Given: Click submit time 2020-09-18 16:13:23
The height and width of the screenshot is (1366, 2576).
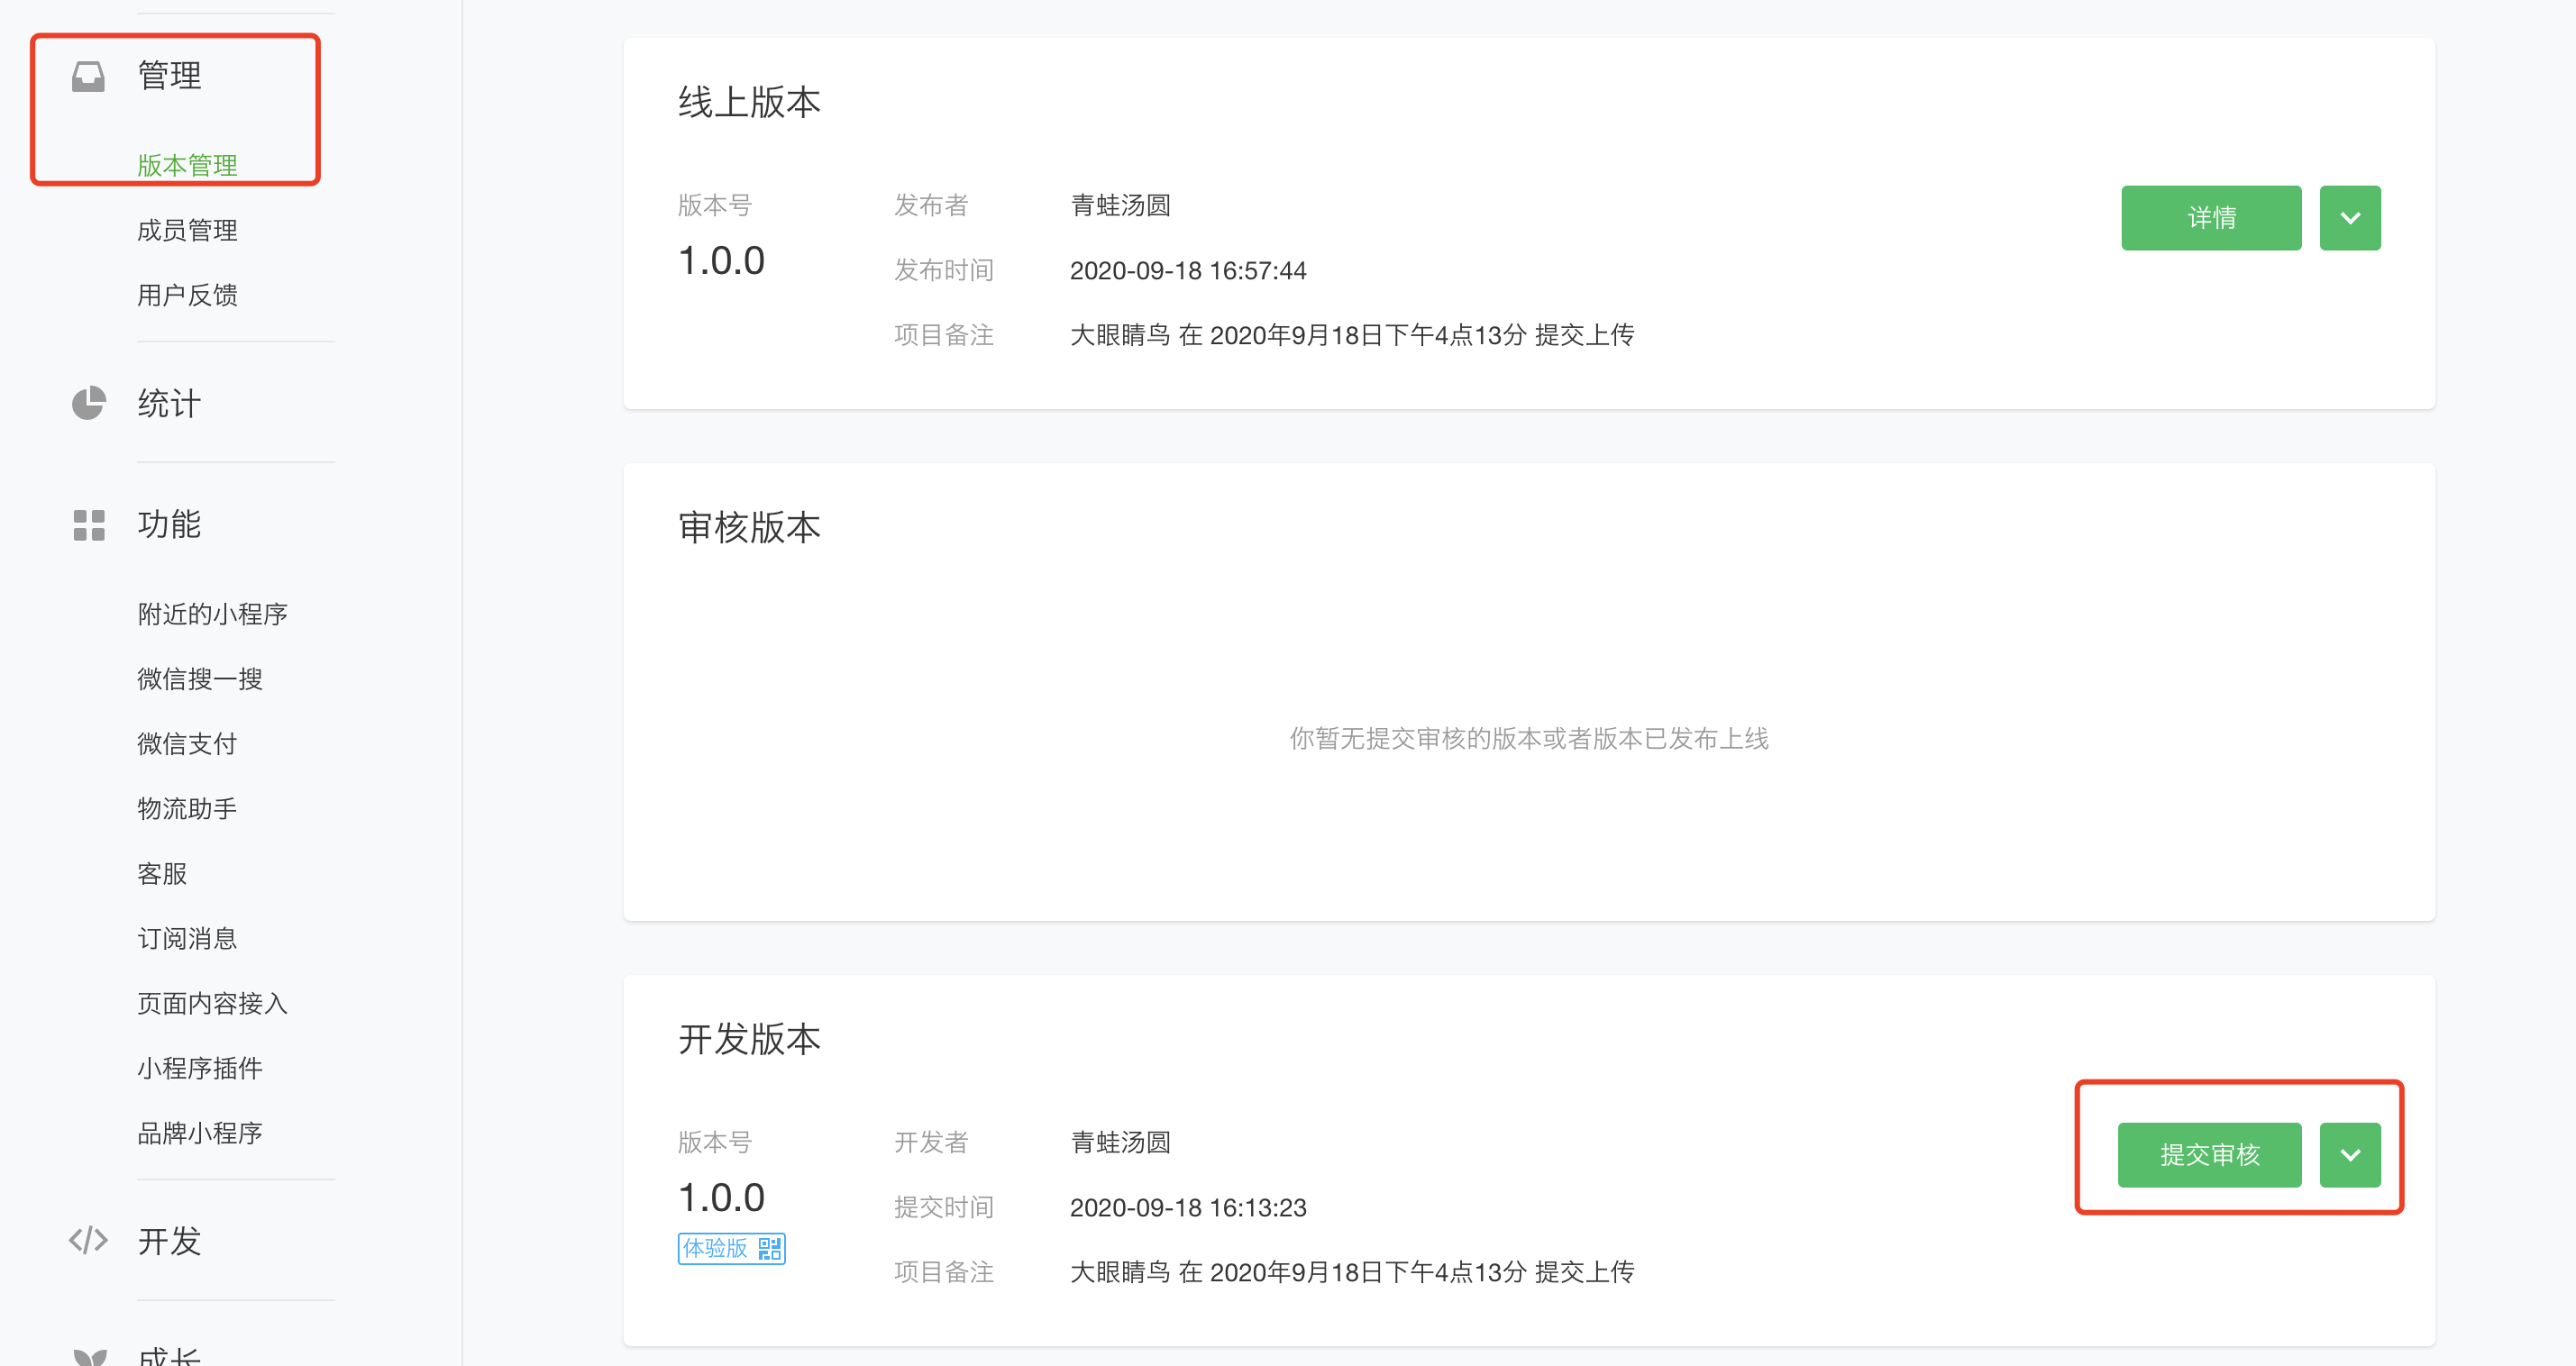Looking at the screenshot, I should click(1188, 1208).
